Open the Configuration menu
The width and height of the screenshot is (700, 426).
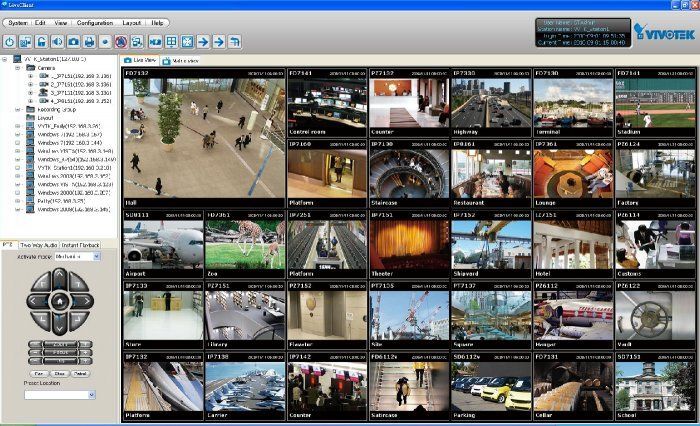coord(94,22)
